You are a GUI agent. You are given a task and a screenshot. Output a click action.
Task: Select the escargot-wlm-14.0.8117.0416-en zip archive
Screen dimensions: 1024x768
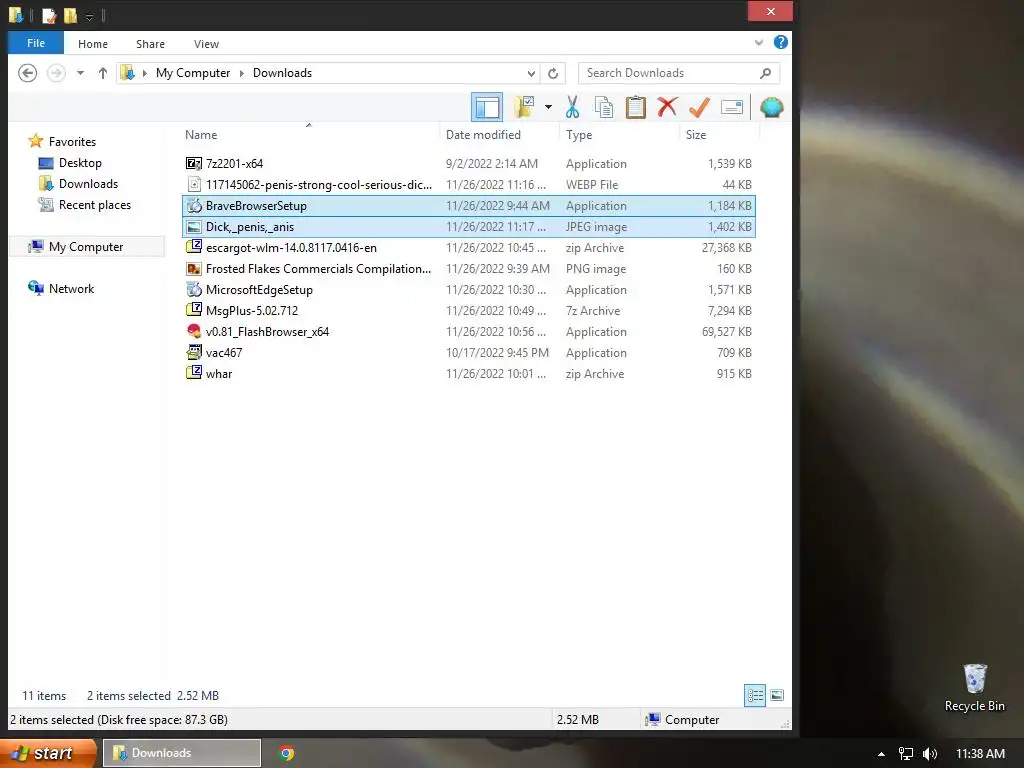(x=468, y=248)
